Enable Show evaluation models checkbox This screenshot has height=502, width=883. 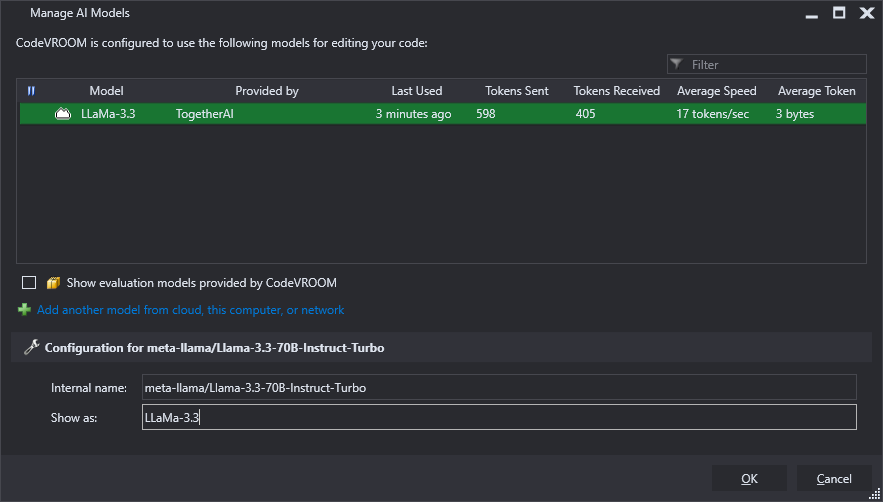[x=29, y=282]
